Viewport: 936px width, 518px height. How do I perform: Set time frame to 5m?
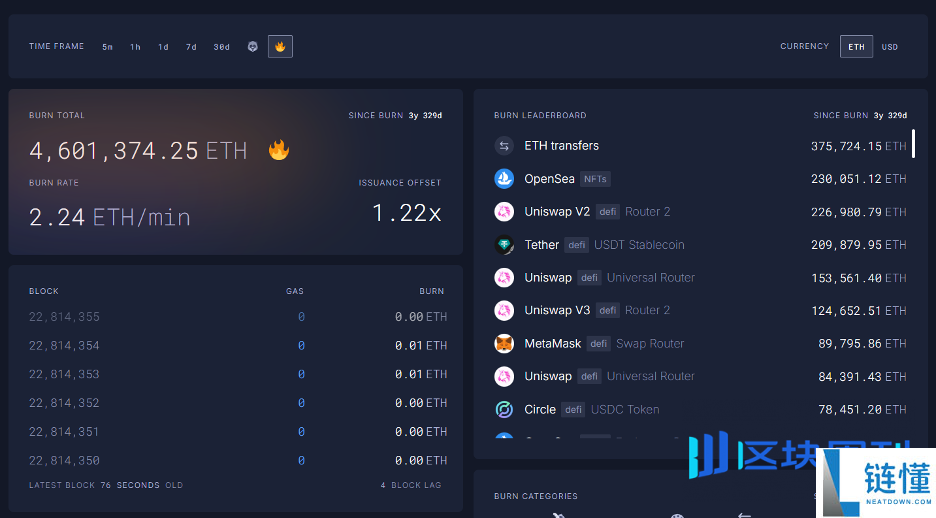click(x=107, y=47)
